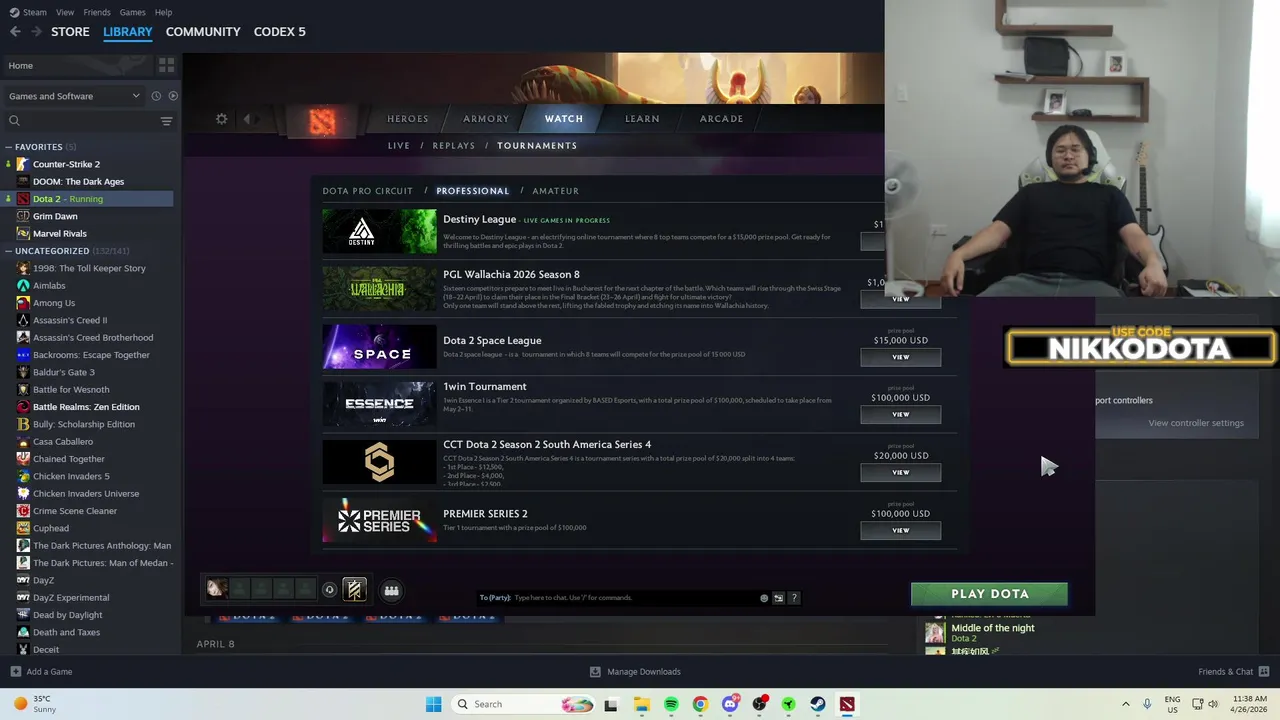
Task: Open Dota 2 settings gear icon
Action: [222, 119]
